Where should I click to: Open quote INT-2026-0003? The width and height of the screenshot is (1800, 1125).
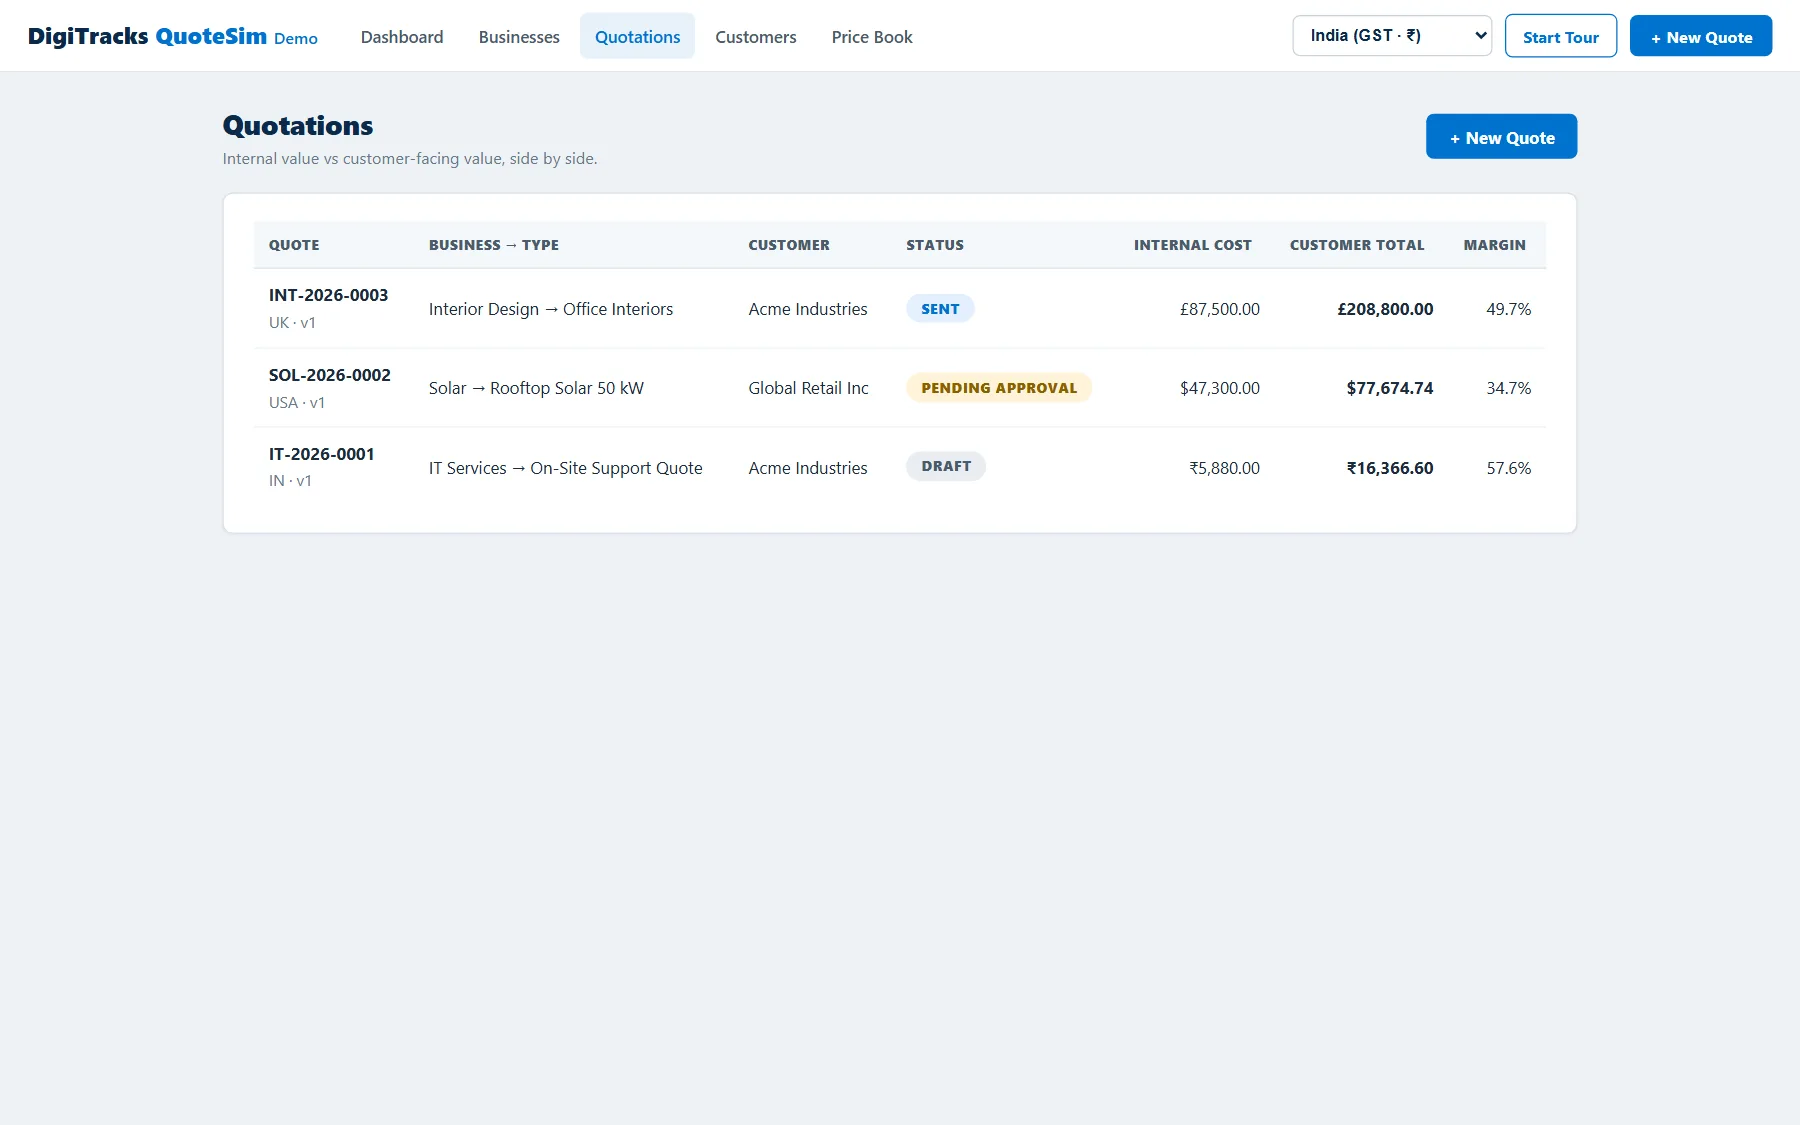coord(328,295)
